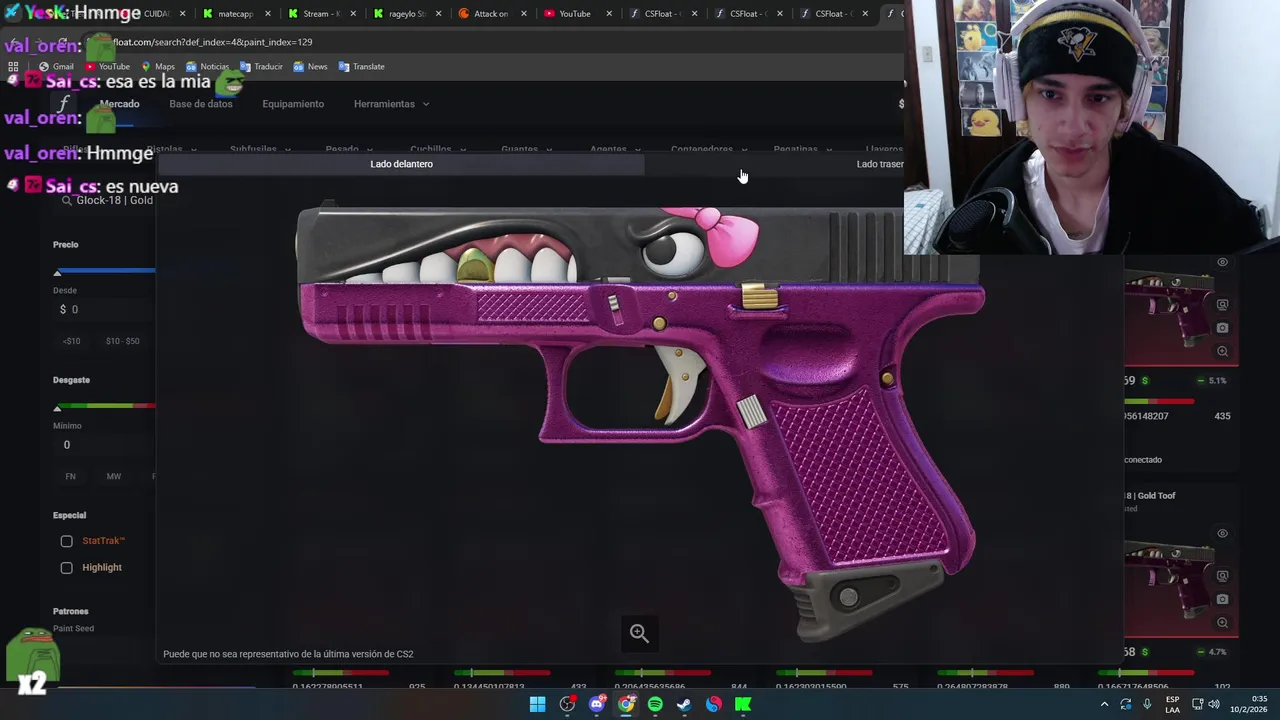Click the browser address bar URL
The height and width of the screenshot is (720, 1280).
pyautogui.click(x=212, y=42)
